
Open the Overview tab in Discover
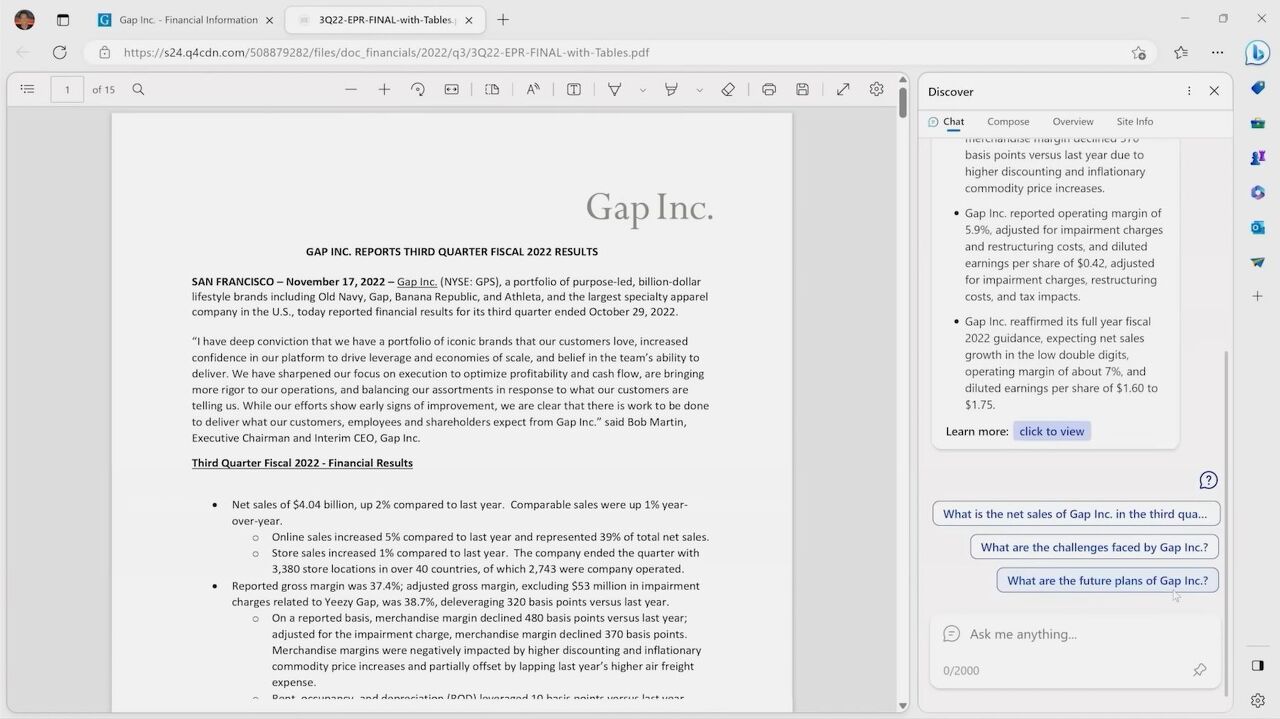click(x=1072, y=122)
